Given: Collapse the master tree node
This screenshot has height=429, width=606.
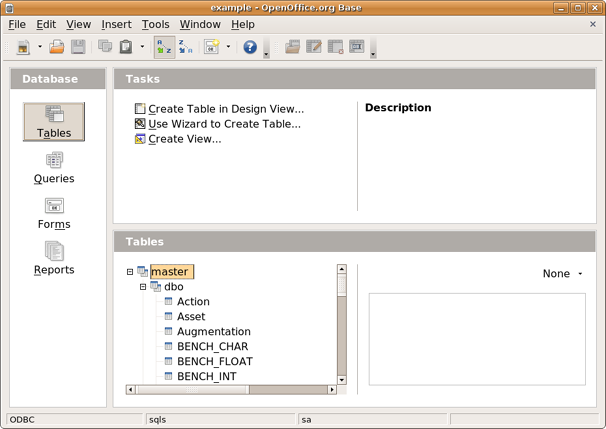Looking at the screenshot, I should point(130,272).
